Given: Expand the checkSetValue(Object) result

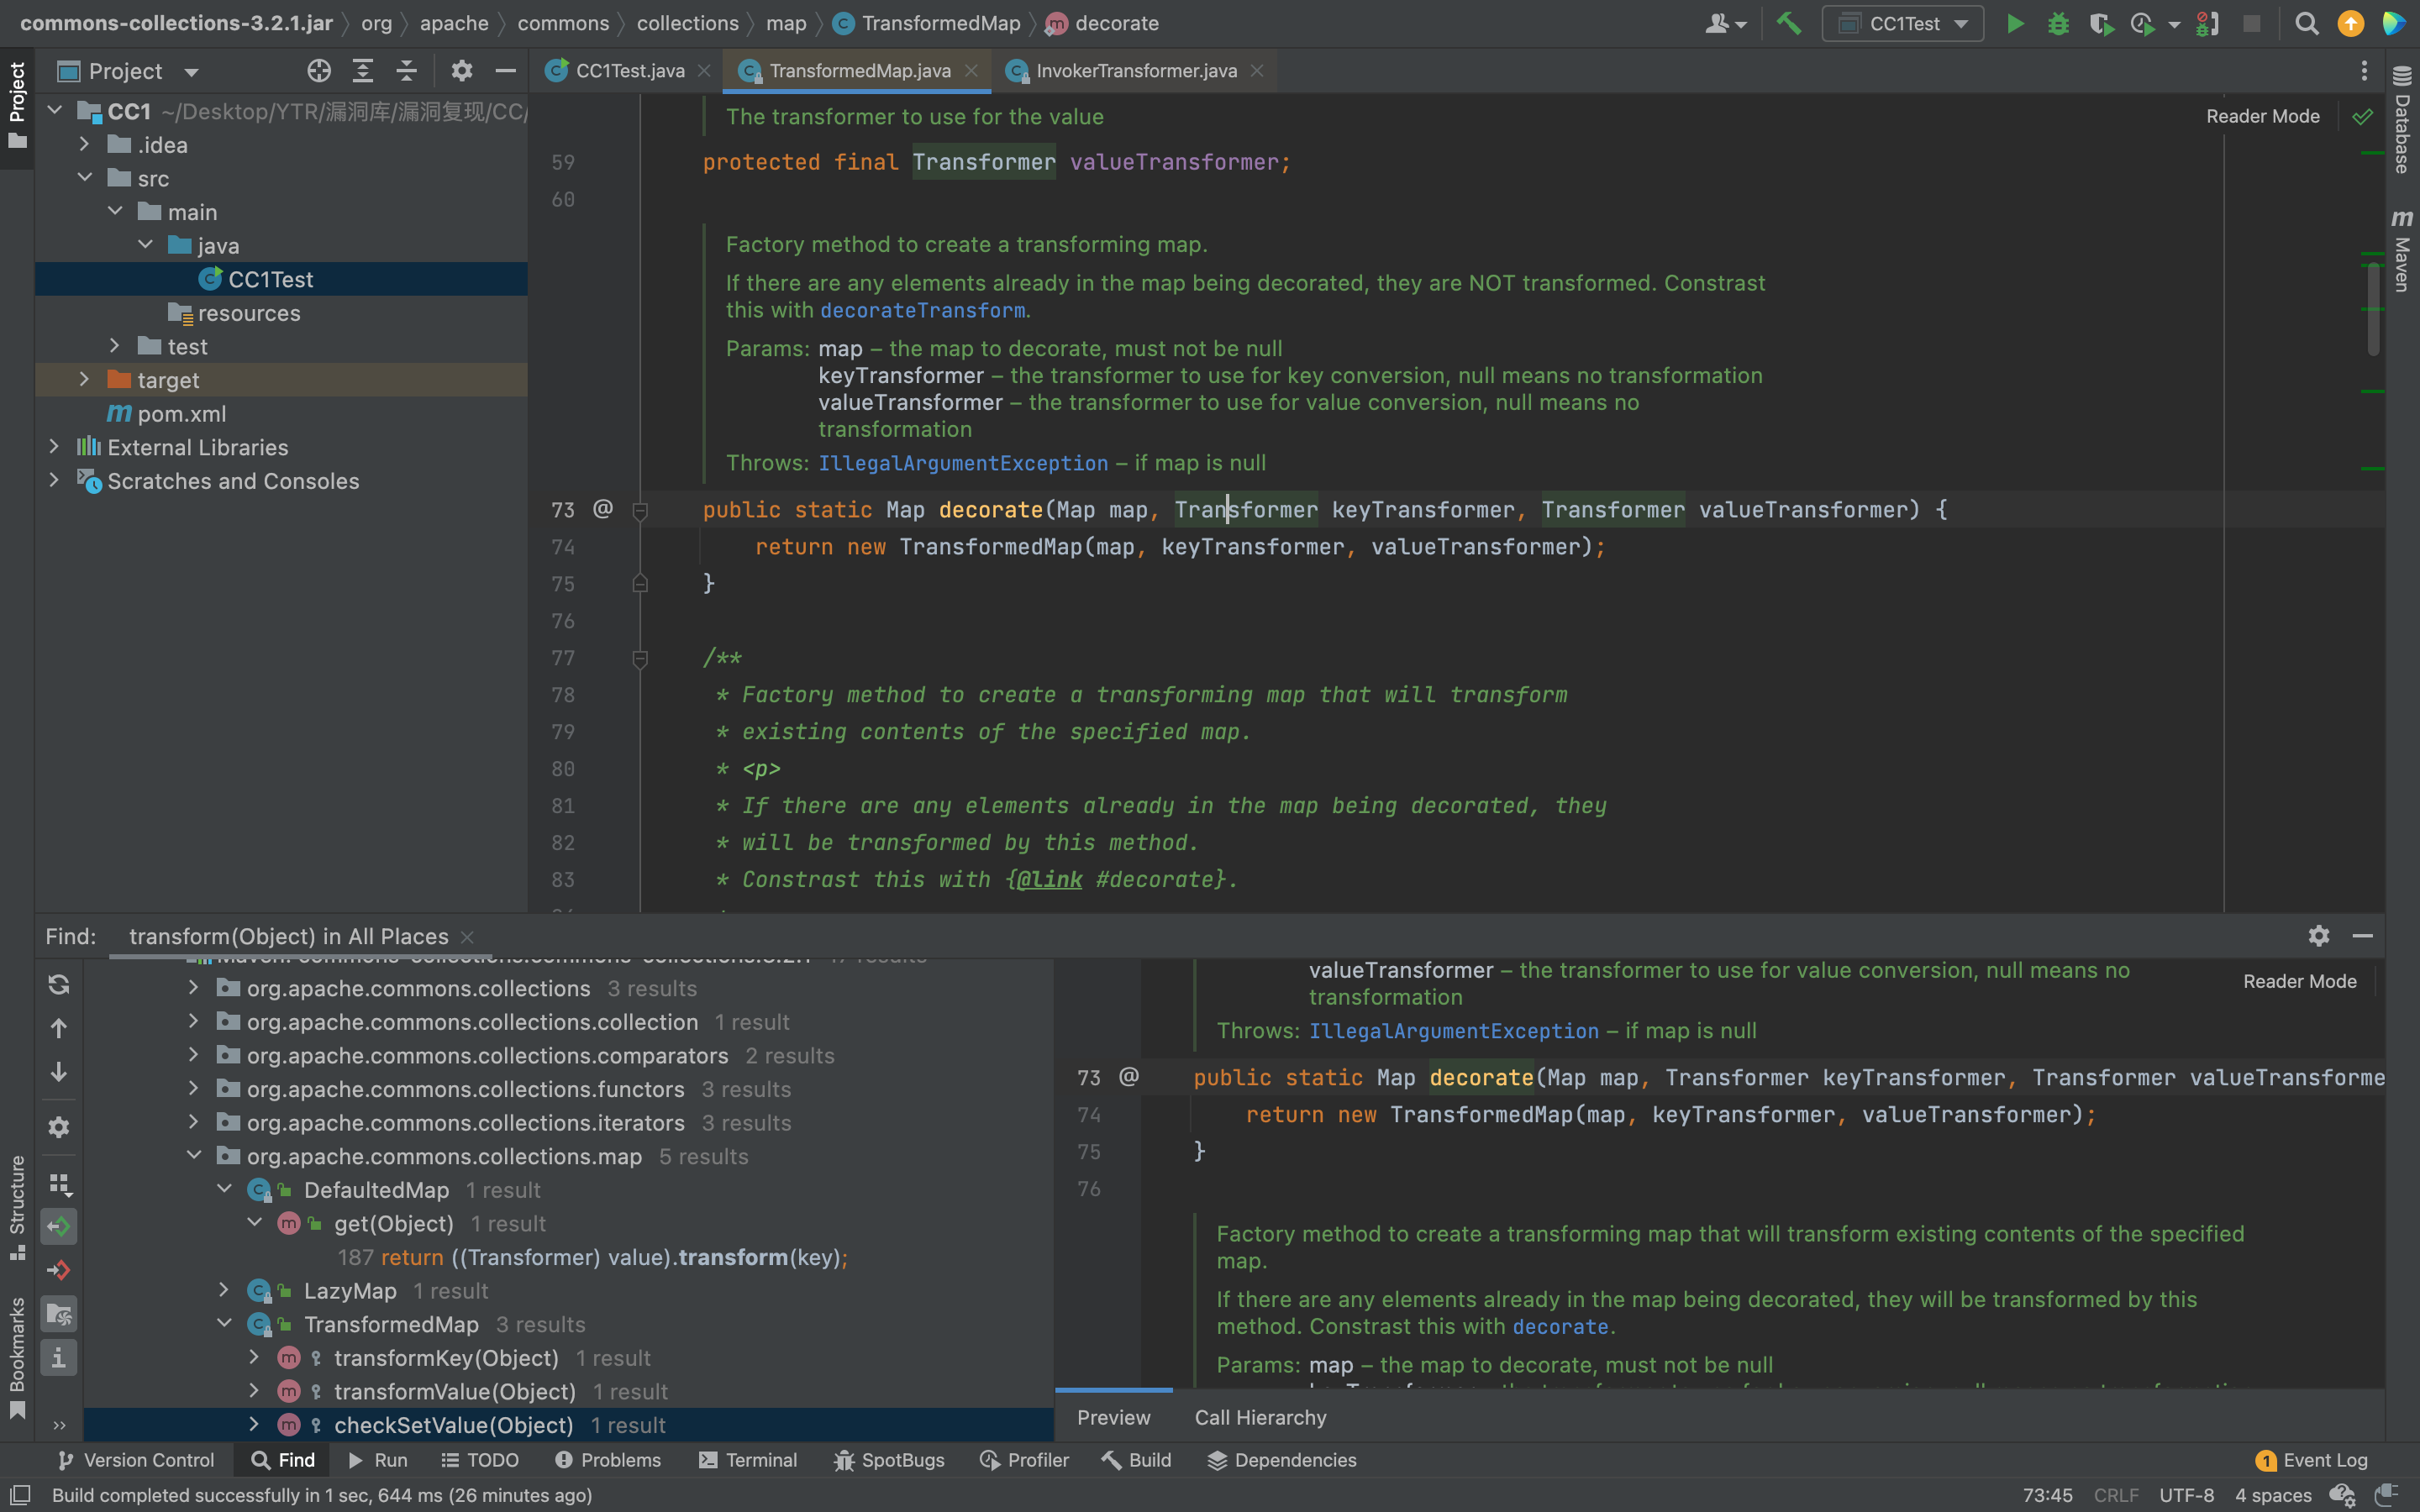Looking at the screenshot, I should point(254,1425).
